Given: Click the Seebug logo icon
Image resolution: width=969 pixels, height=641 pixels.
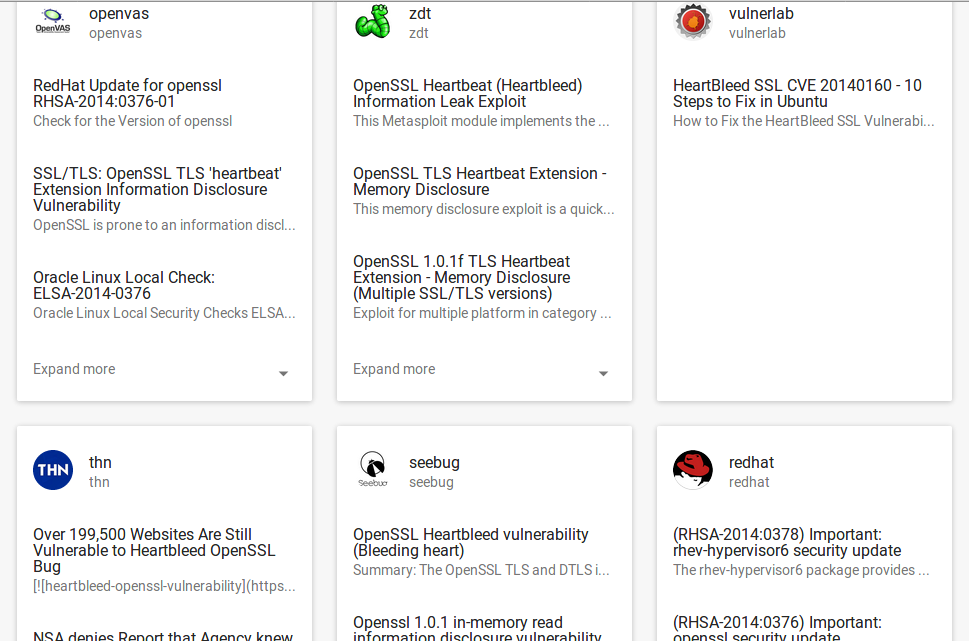Looking at the screenshot, I should [x=373, y=470].
